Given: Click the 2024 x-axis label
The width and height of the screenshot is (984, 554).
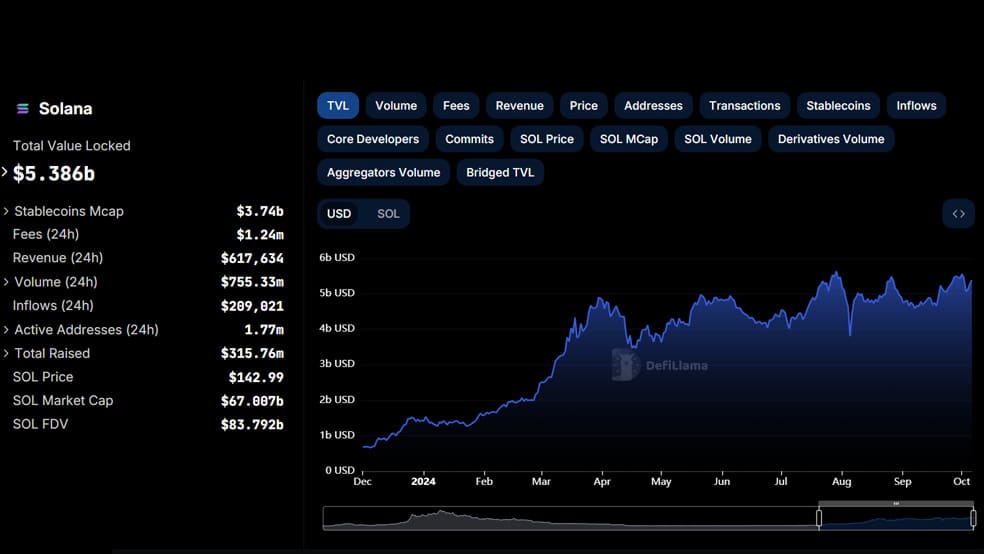Looking at the screenshot, I should (423, 482).
